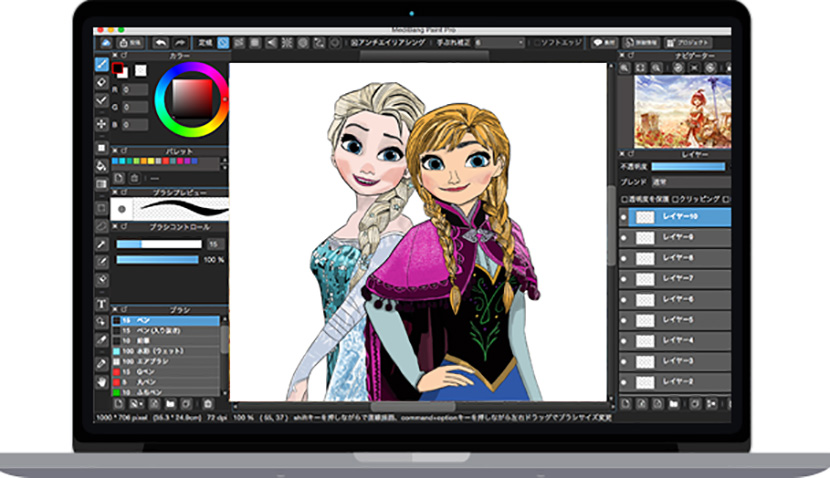Image resolution: width=830 pixels, height=478 pixels.
Task: Toggle the protect transparency checkbox
Action: [x=625, y=200]
